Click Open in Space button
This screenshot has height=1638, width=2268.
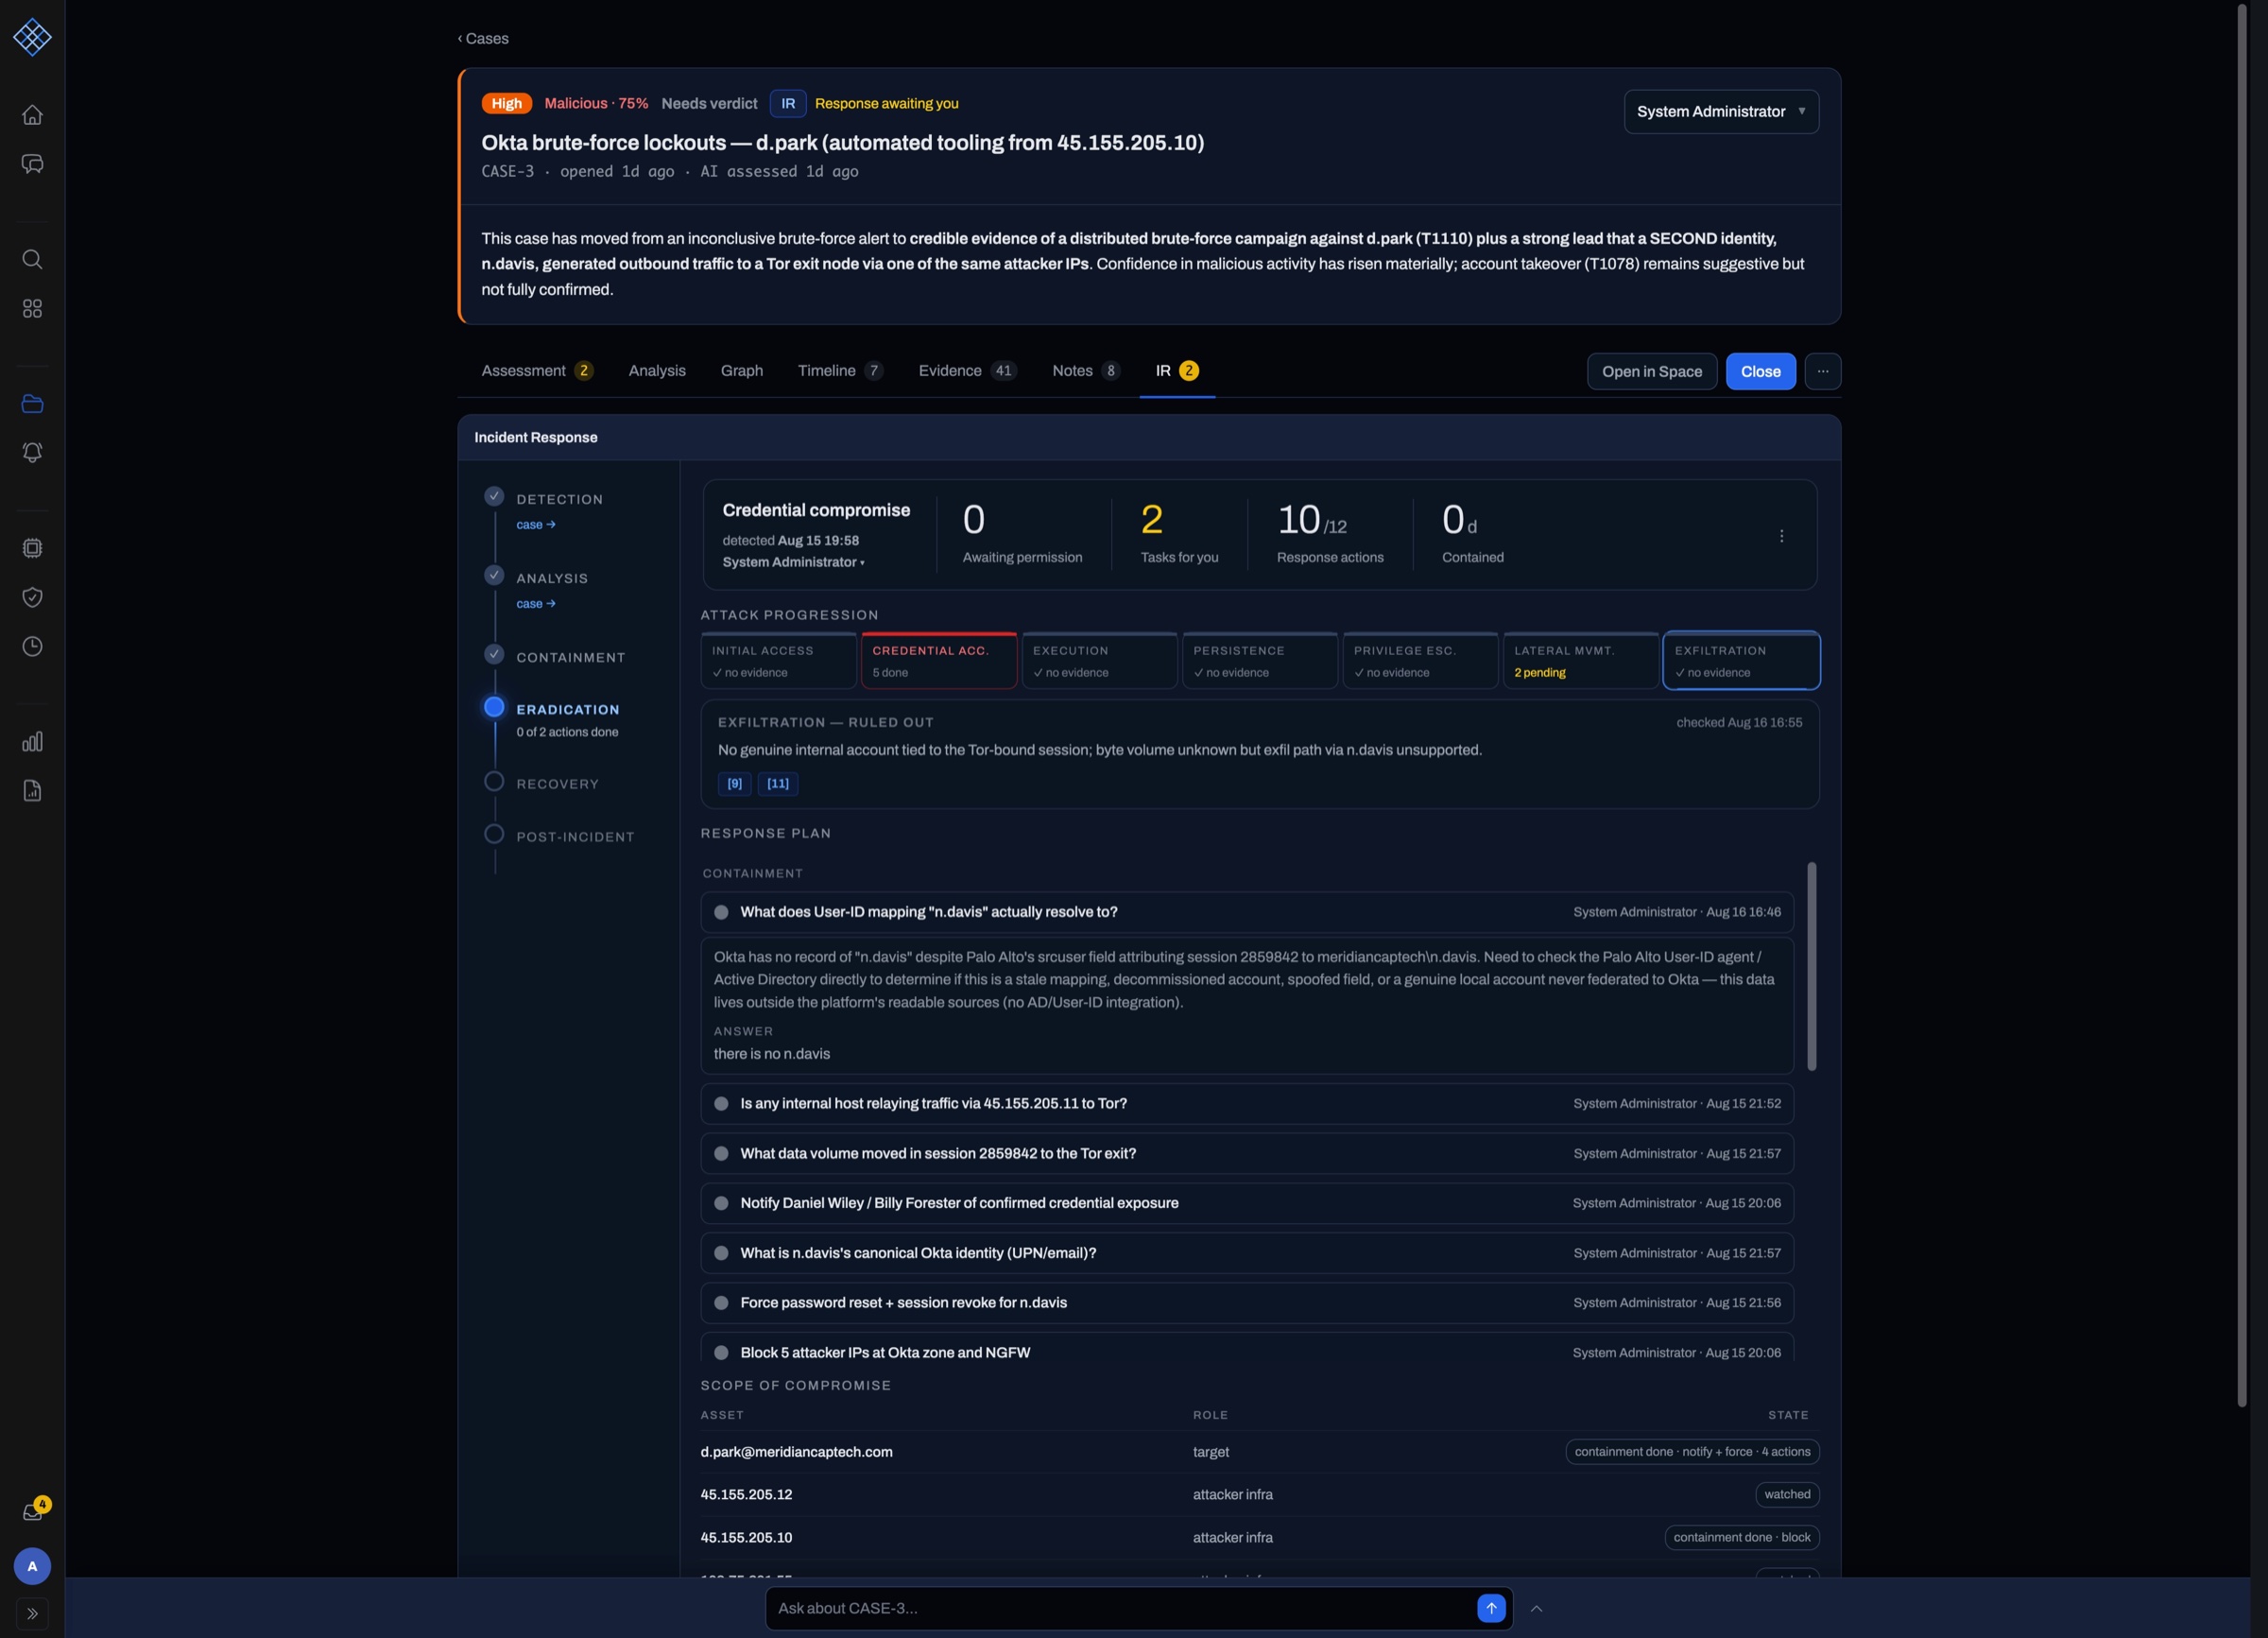pyautogui.click(x=1652, y=371)
